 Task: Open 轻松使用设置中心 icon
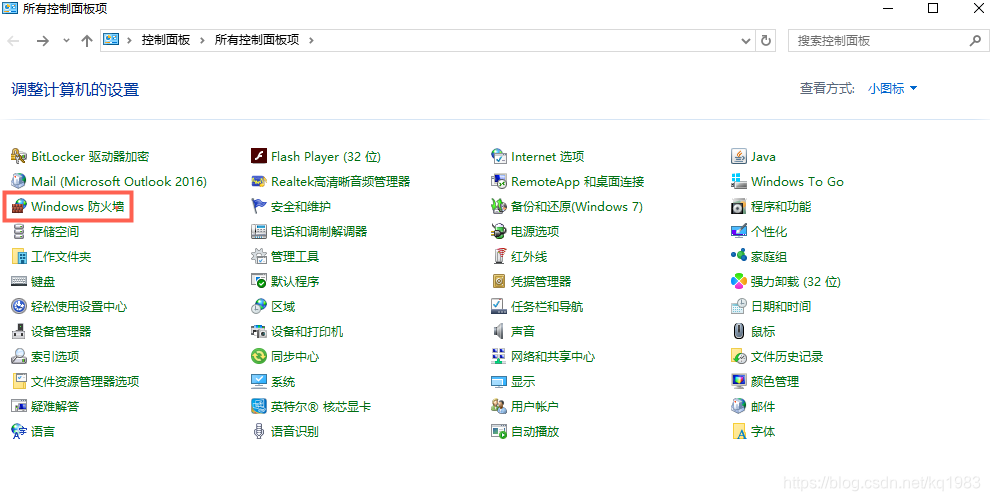(x=19, y=307)
